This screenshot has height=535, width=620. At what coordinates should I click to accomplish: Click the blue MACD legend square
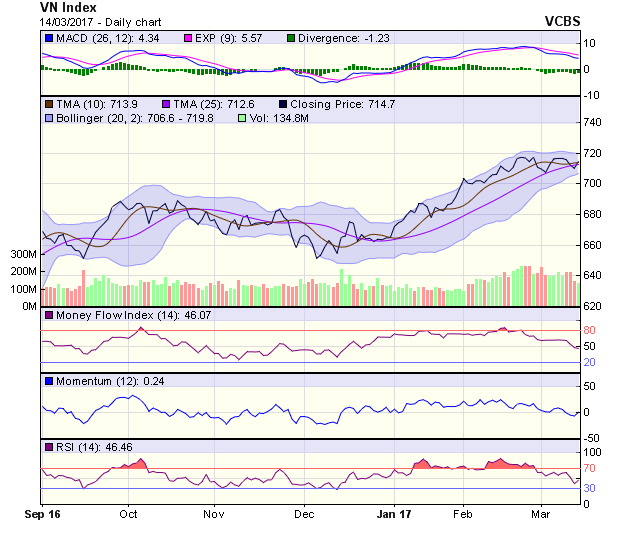[x=48, y=38]
